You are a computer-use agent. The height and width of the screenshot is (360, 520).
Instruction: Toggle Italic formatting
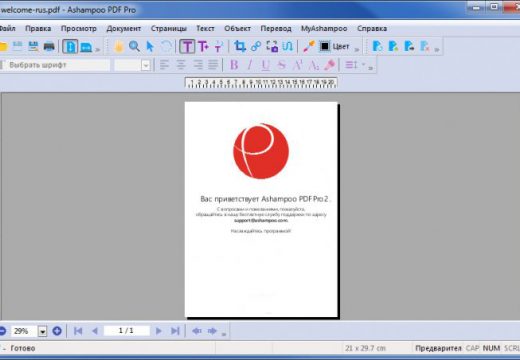[x=250, y=65]
